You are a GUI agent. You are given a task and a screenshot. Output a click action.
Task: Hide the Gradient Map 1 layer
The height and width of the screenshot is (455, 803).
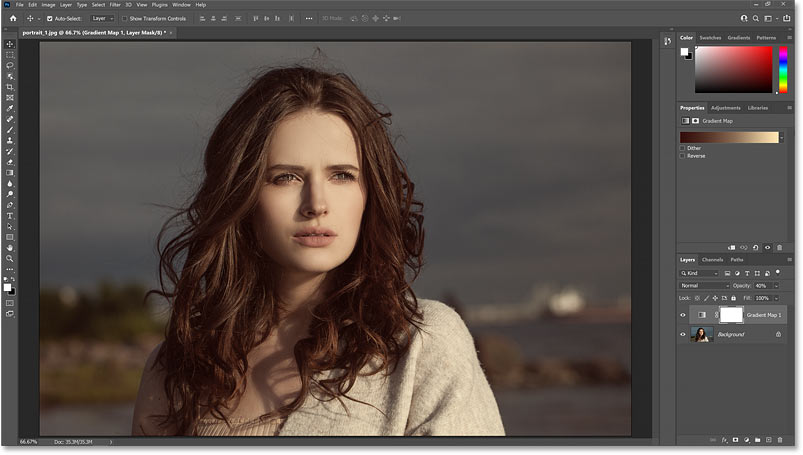coord(683,315)
